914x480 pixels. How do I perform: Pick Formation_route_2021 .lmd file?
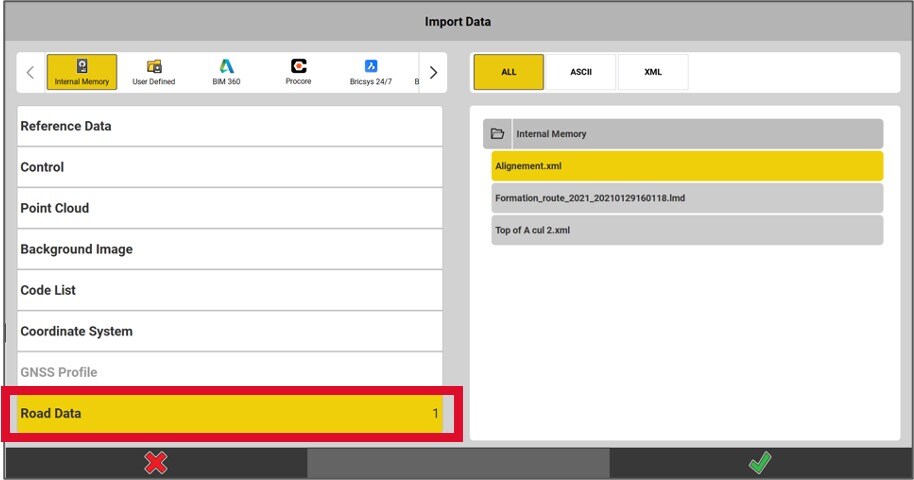(687, 198)
